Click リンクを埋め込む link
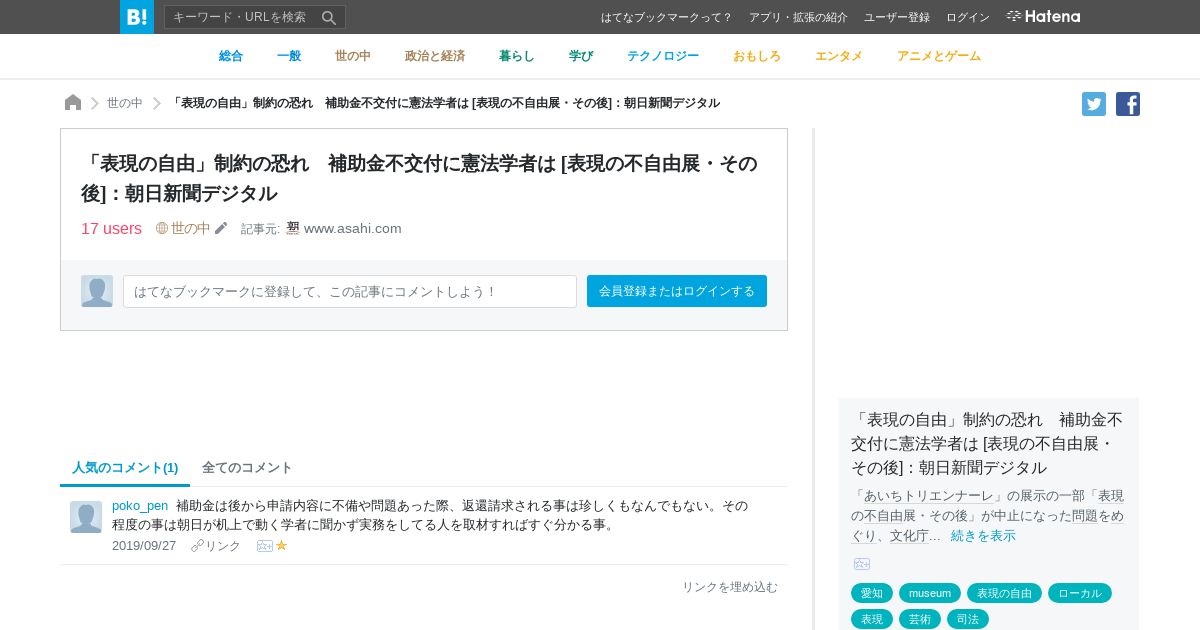The image size is (1200, 630). pyautogui.click(x=730, y=587)
